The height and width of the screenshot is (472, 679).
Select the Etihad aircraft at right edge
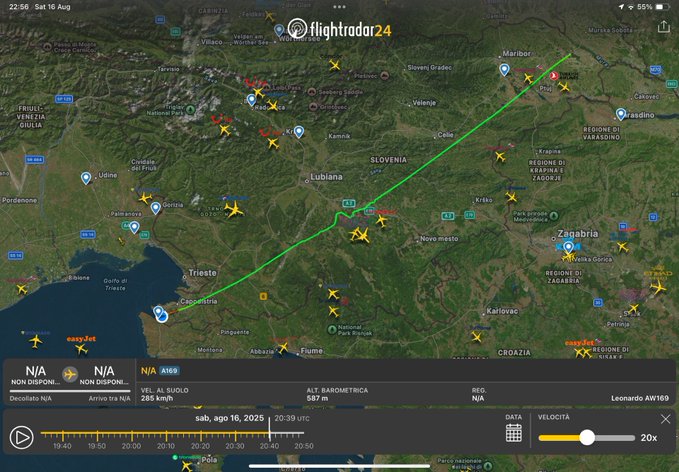coord(658,287)
